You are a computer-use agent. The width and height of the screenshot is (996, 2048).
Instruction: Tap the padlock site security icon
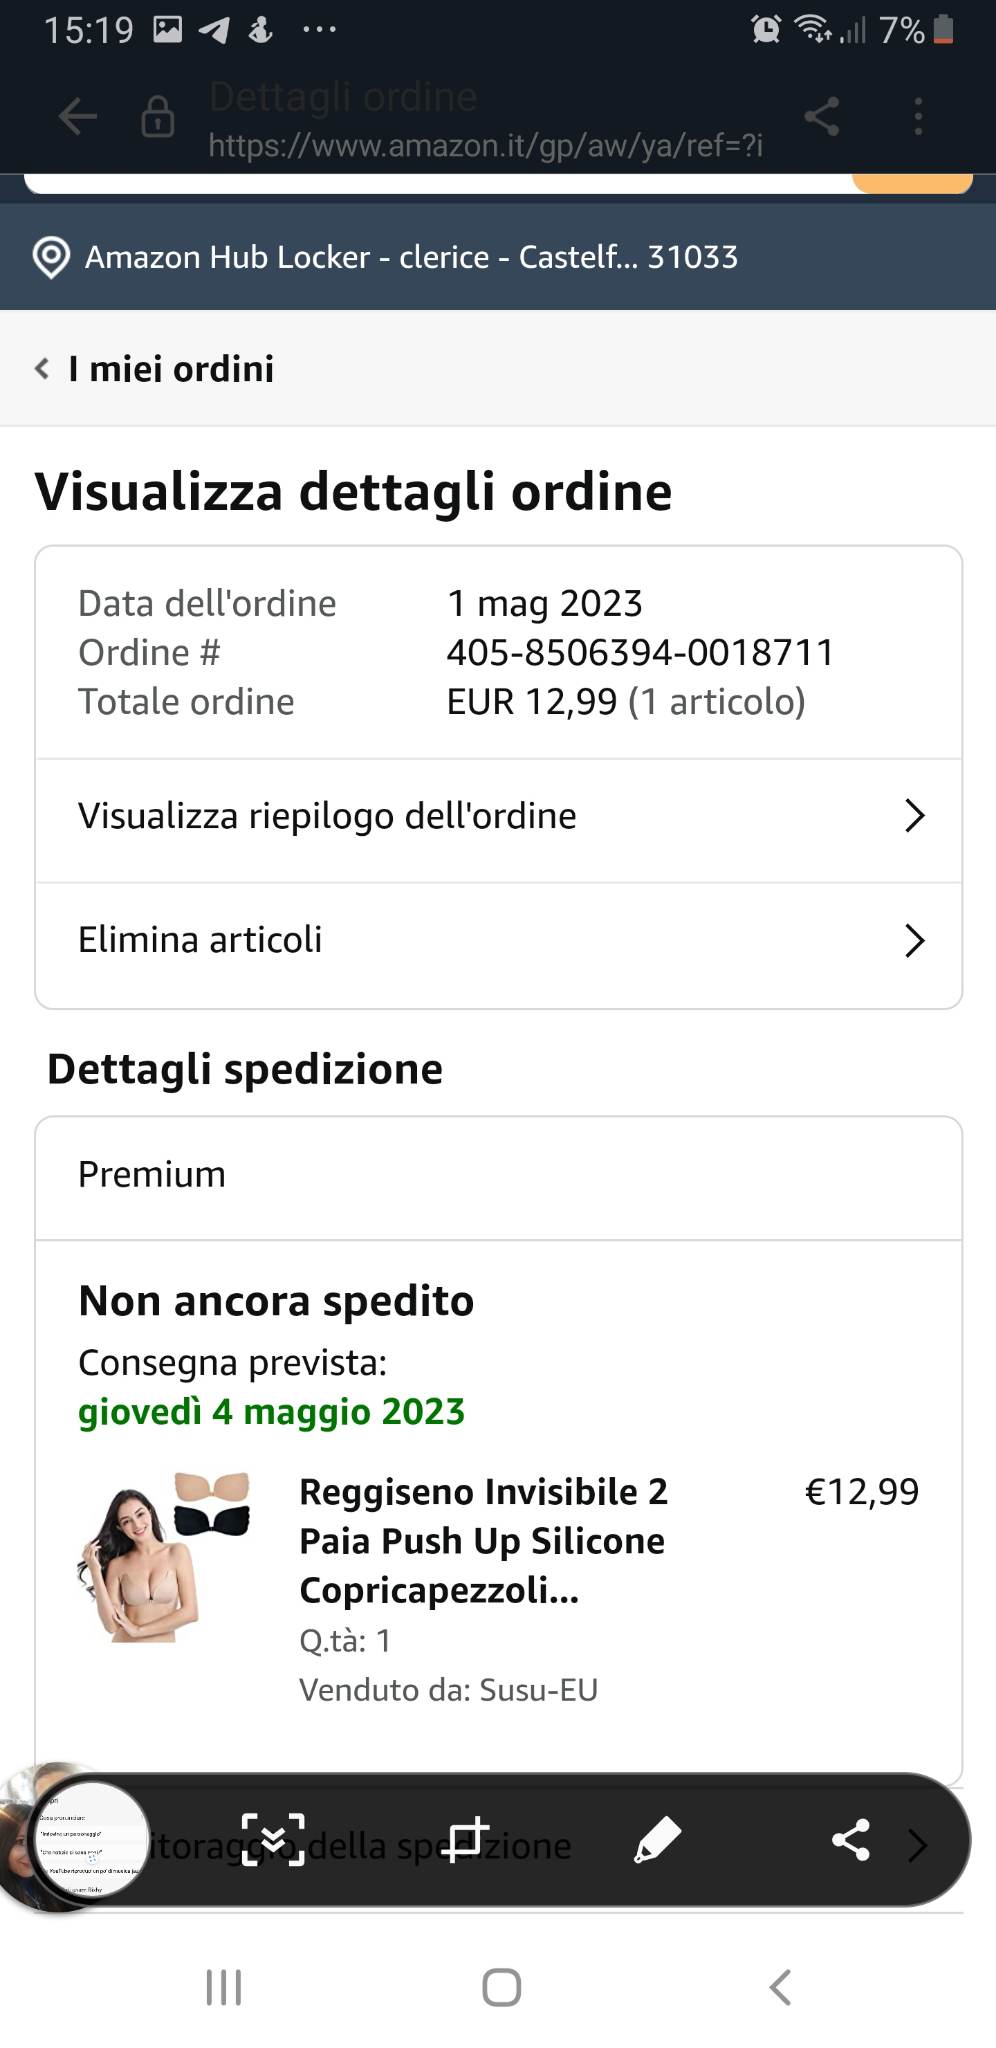[x=158, y=117]
